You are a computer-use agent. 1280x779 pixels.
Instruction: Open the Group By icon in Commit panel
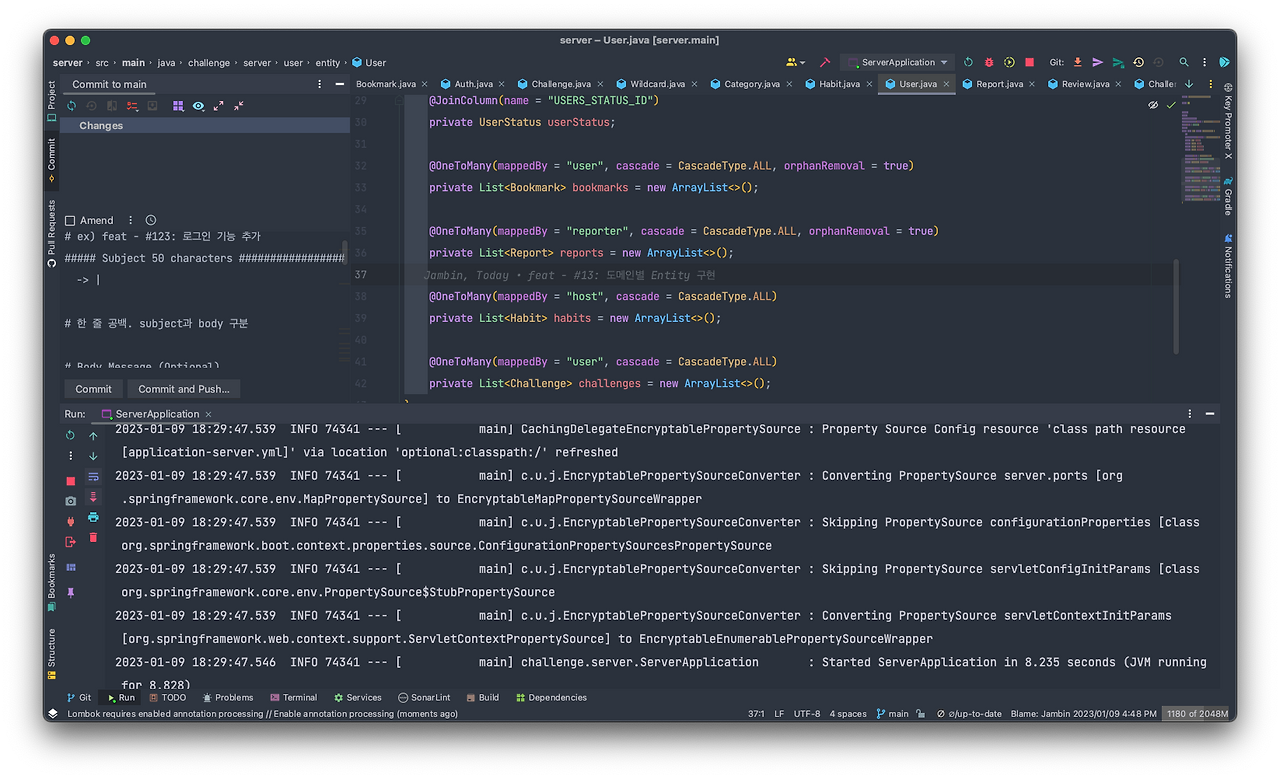coord(178,105)
